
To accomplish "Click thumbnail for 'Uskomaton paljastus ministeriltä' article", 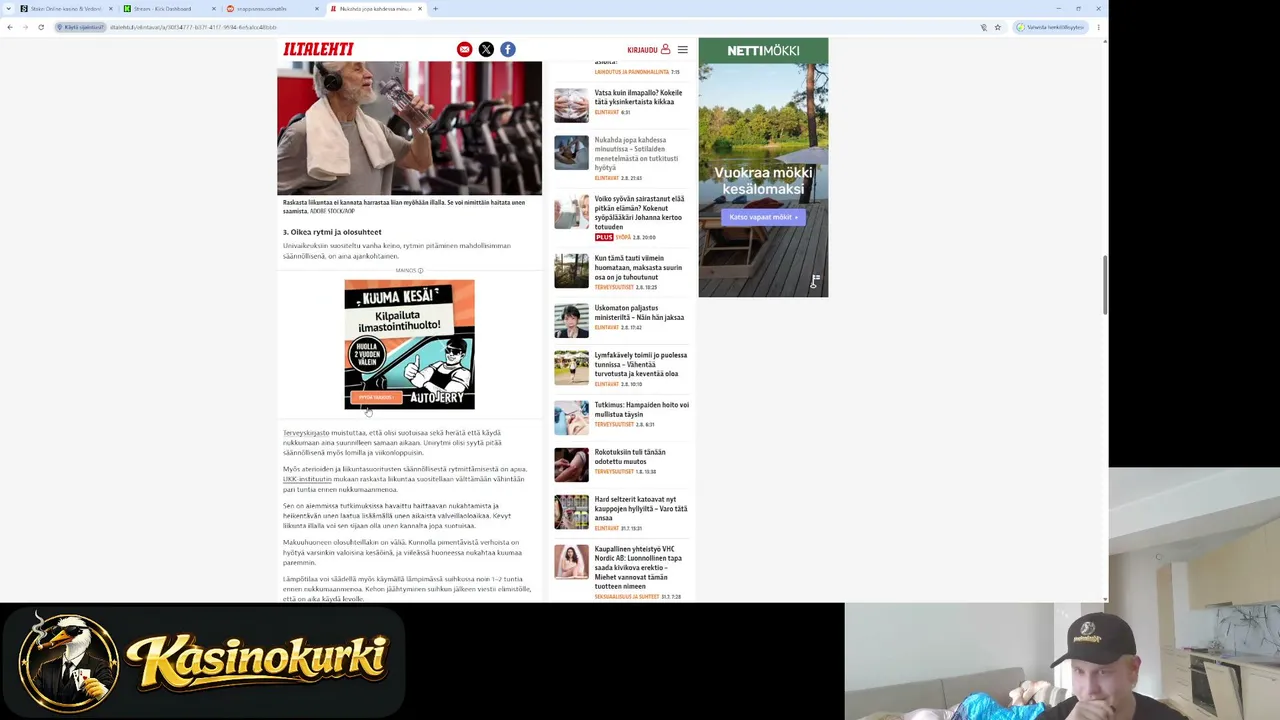I will [x=571, y=321].
